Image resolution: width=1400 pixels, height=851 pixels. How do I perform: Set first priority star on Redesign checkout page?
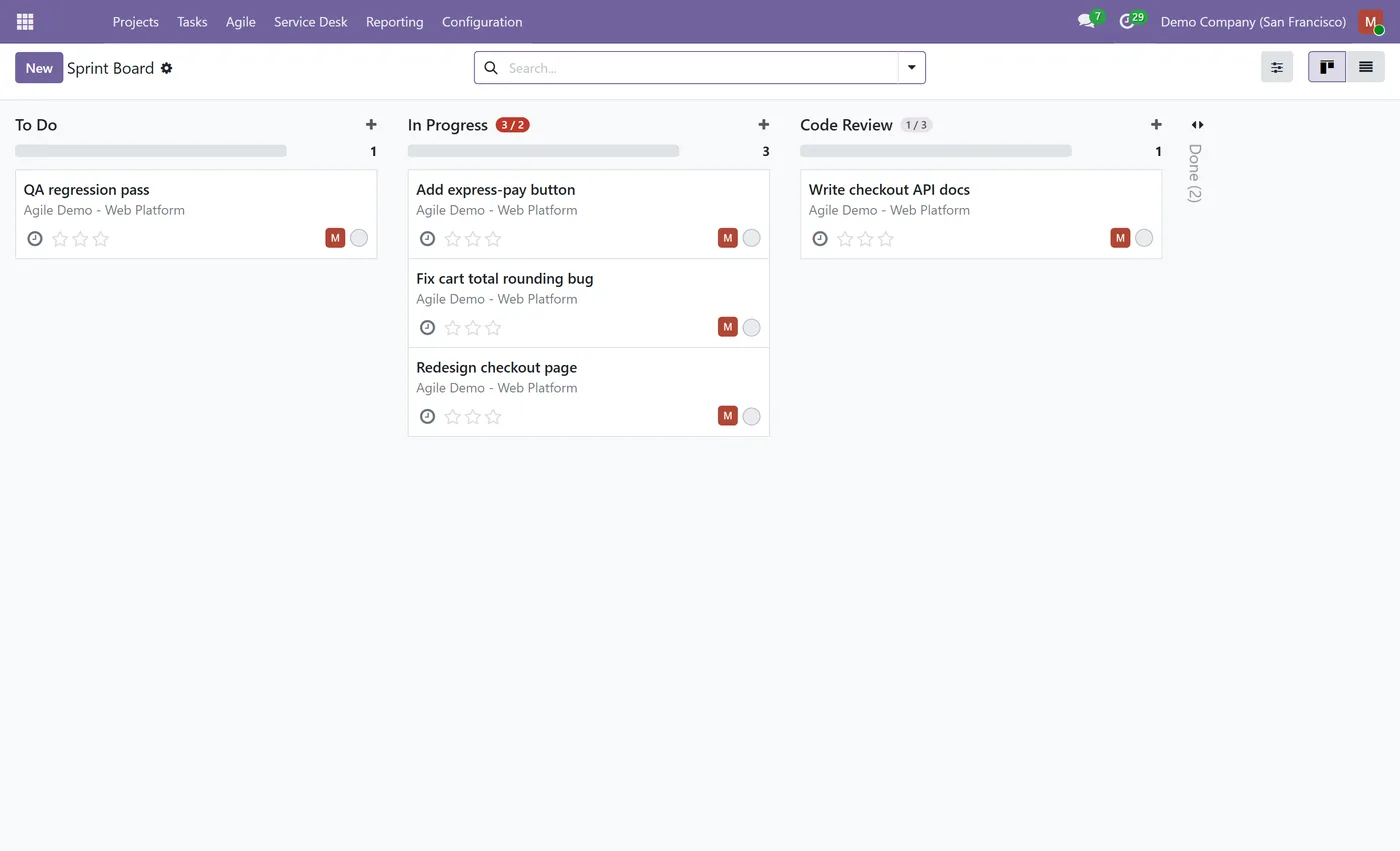pyautogui.click(x=453, y=417)
